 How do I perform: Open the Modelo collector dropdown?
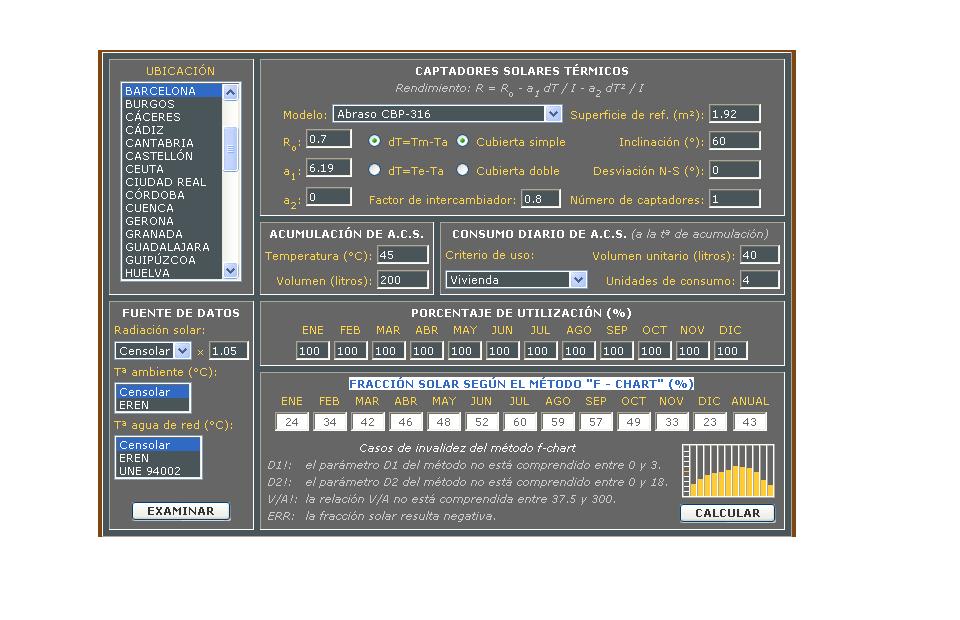[447, 114]
